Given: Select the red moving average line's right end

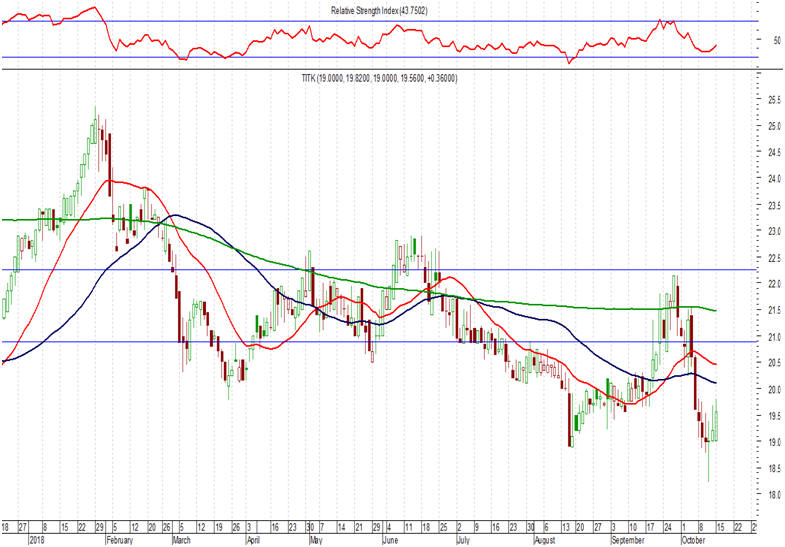Looking at the screenshot, I should click(715, 364).
